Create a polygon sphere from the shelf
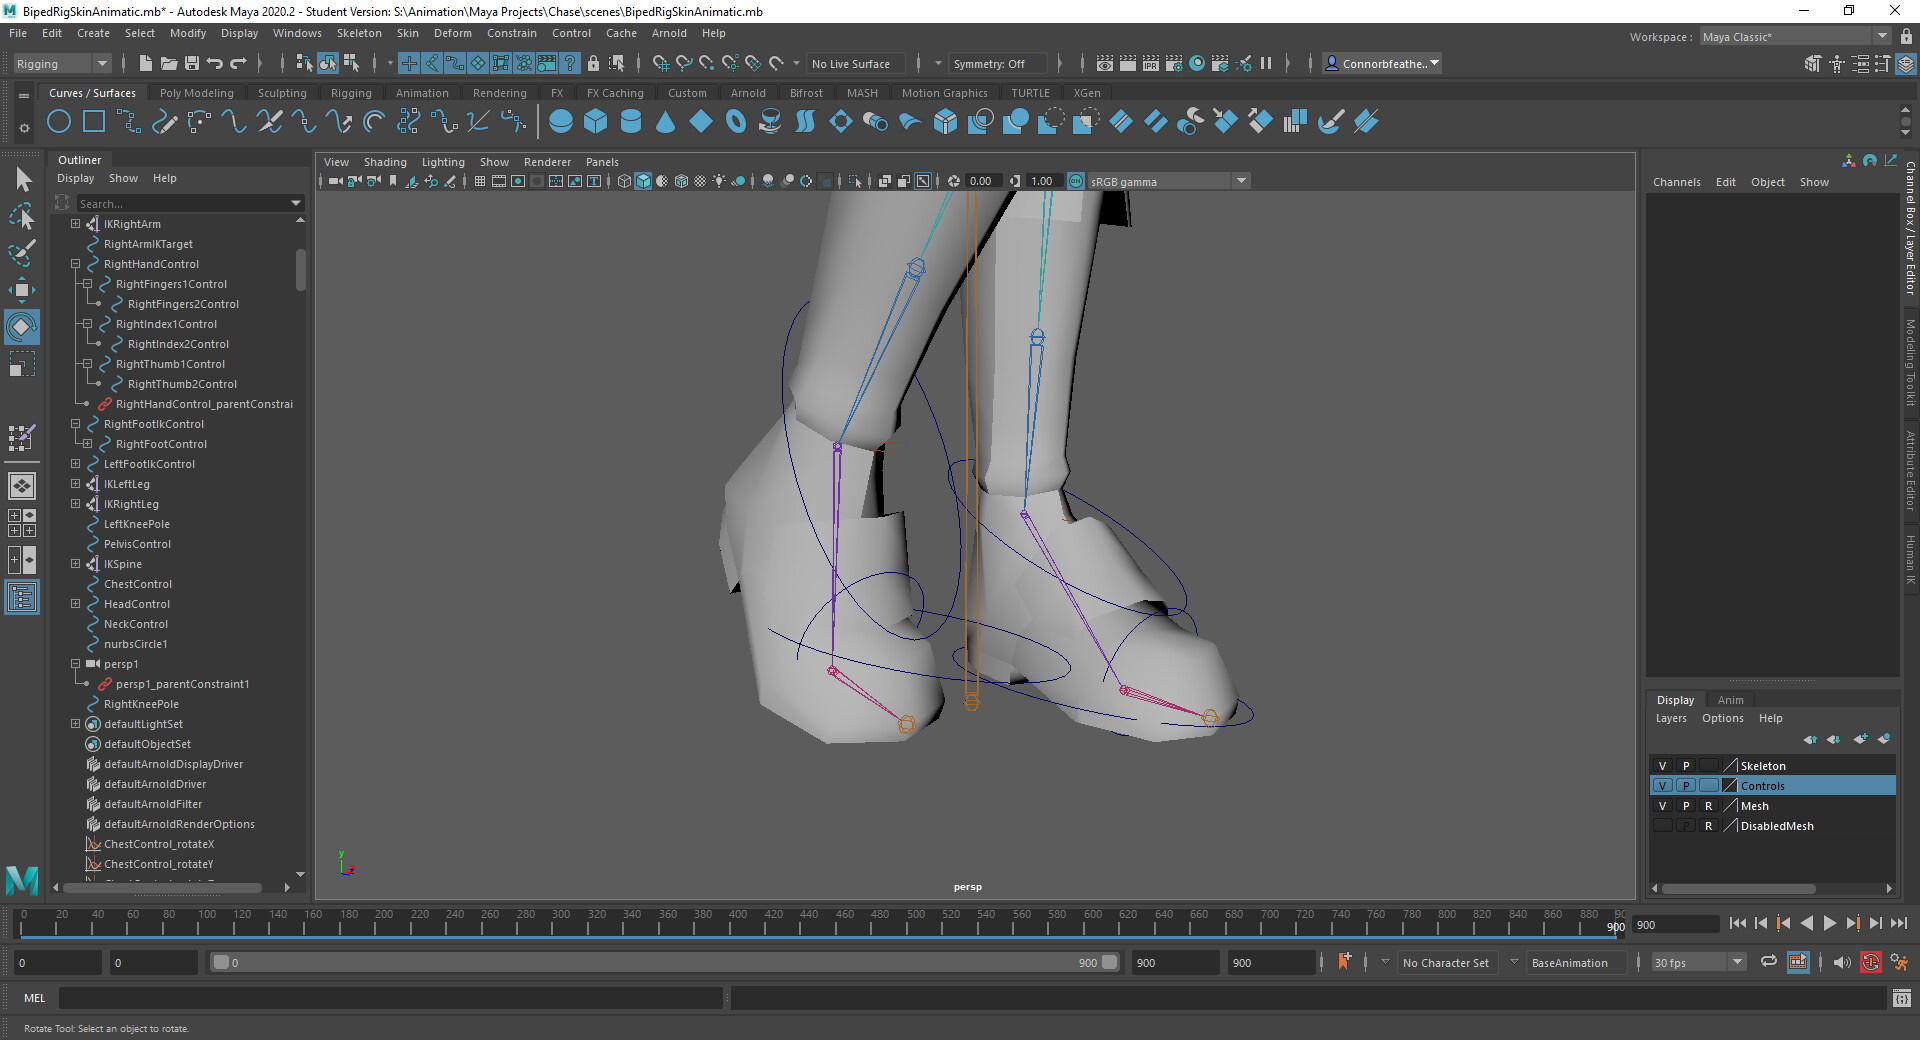This screenshot has width=1920, height=1040. [x=561, y=121]
